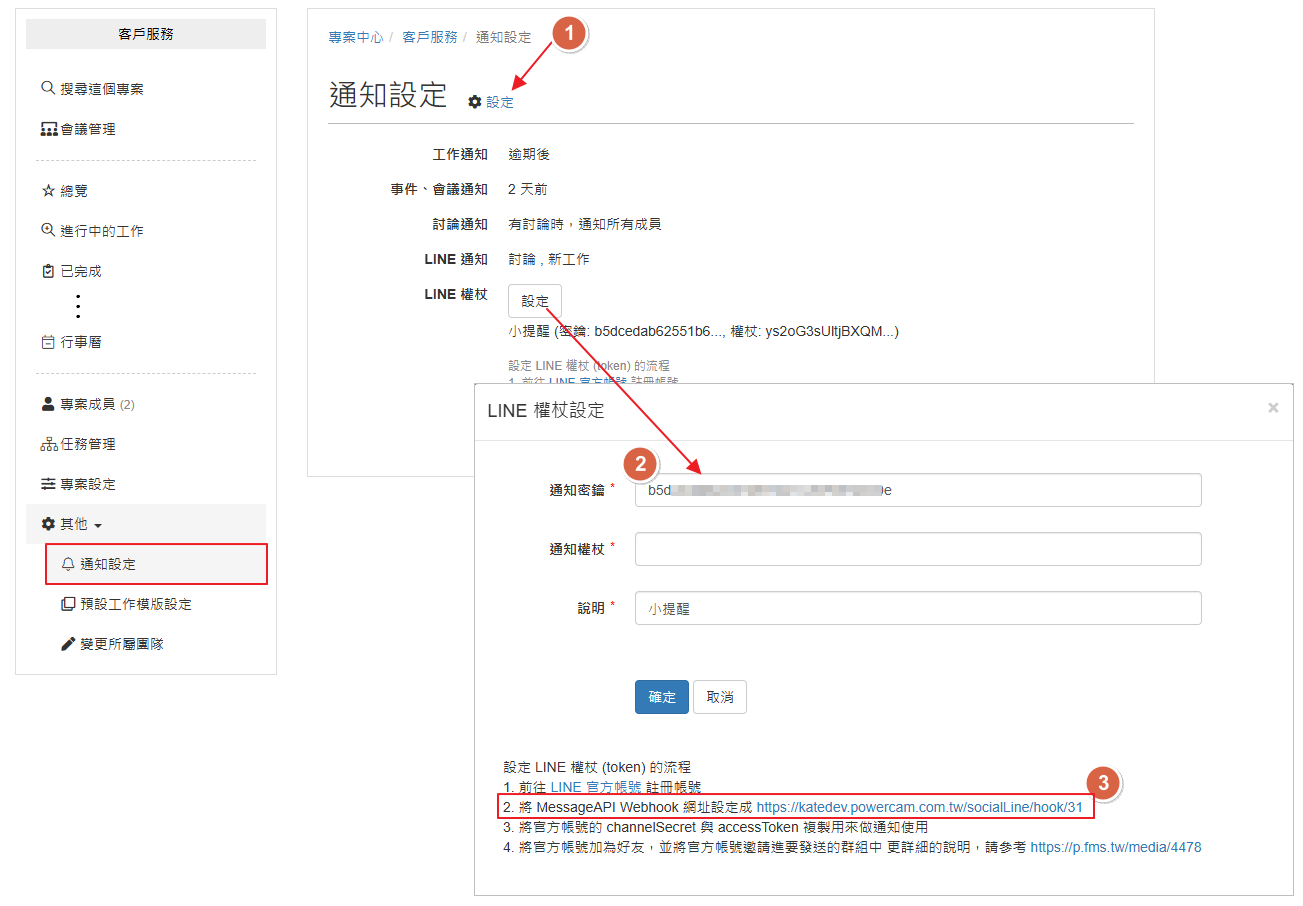Click the 有討論時,通知所有成員 text
This screenshot has height=906, width=1303.
click(585, 224)
